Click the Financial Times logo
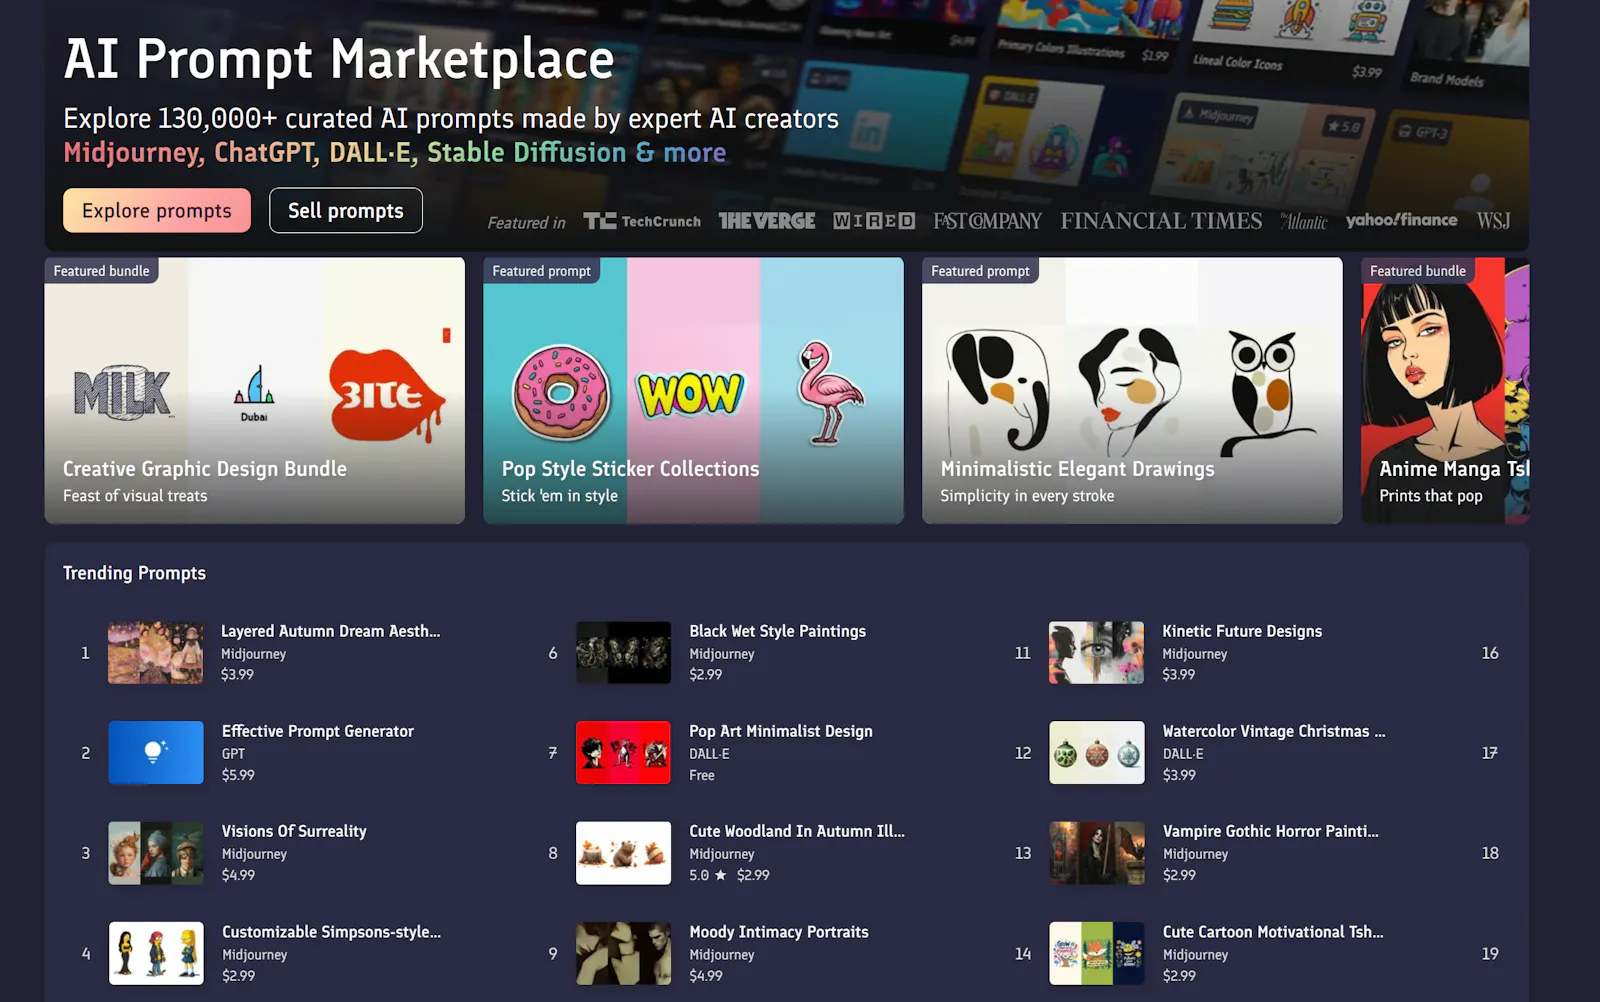 [x=1161, y=221]
